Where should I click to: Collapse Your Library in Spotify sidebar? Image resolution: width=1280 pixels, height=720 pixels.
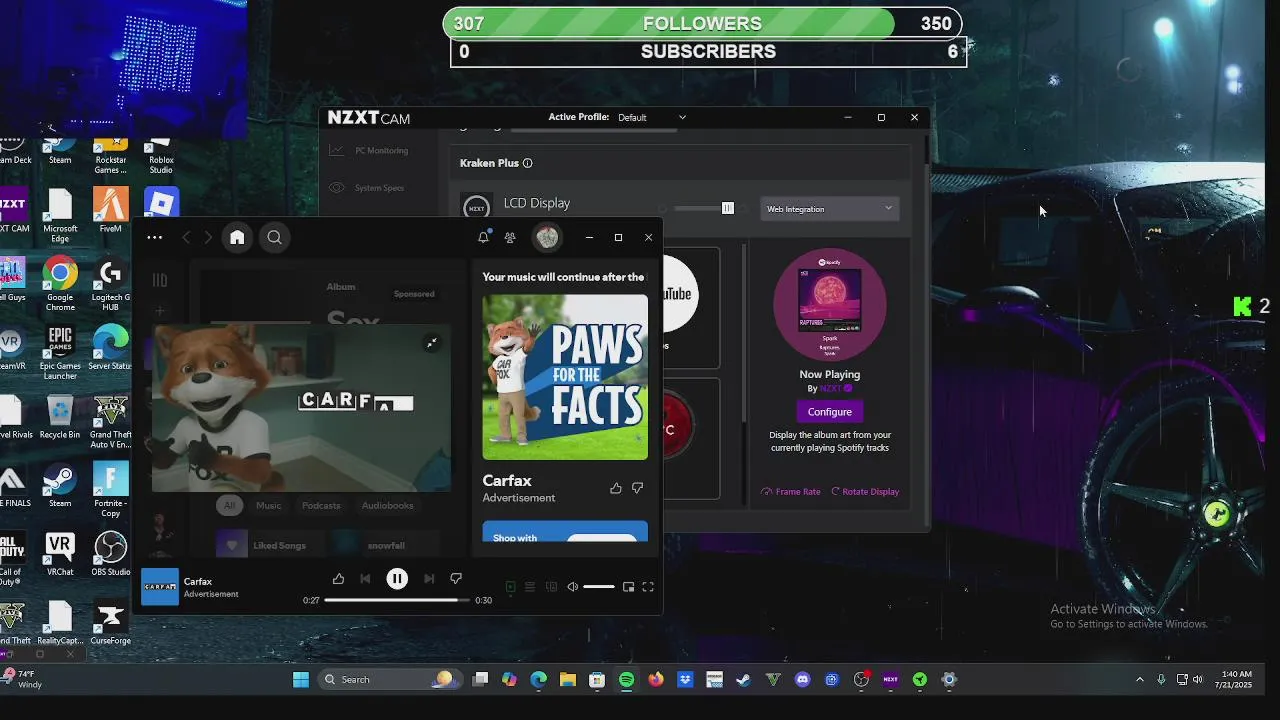pos(160,281)
